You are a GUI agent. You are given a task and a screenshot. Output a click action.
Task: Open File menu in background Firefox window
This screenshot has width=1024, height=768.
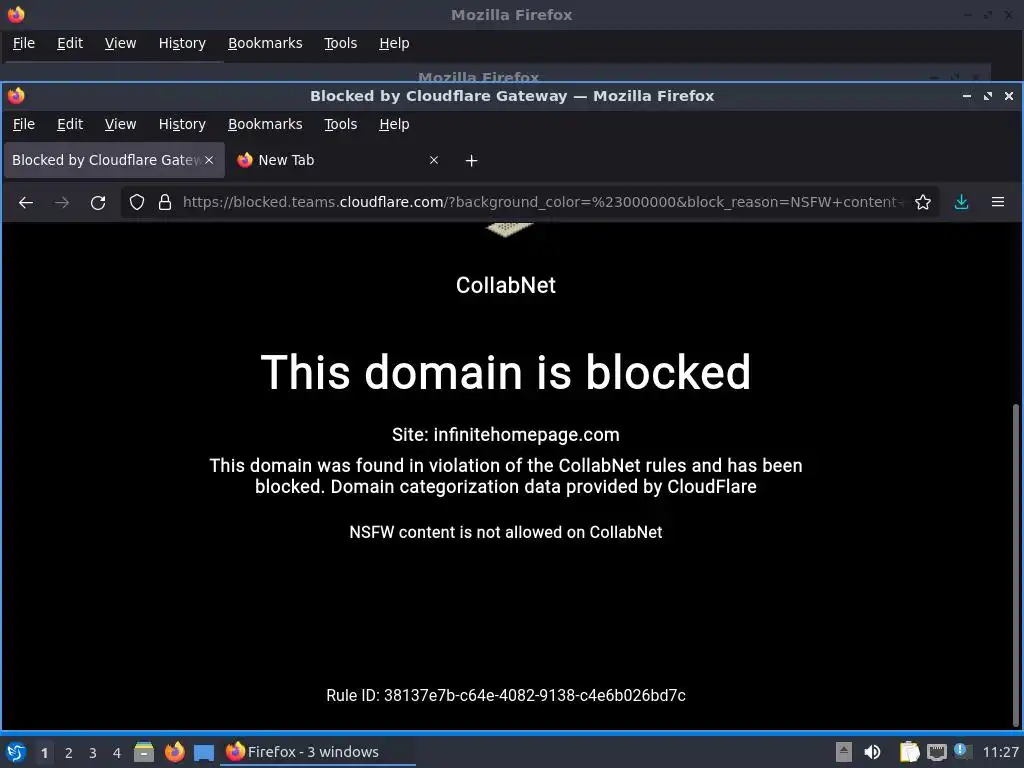24,43
